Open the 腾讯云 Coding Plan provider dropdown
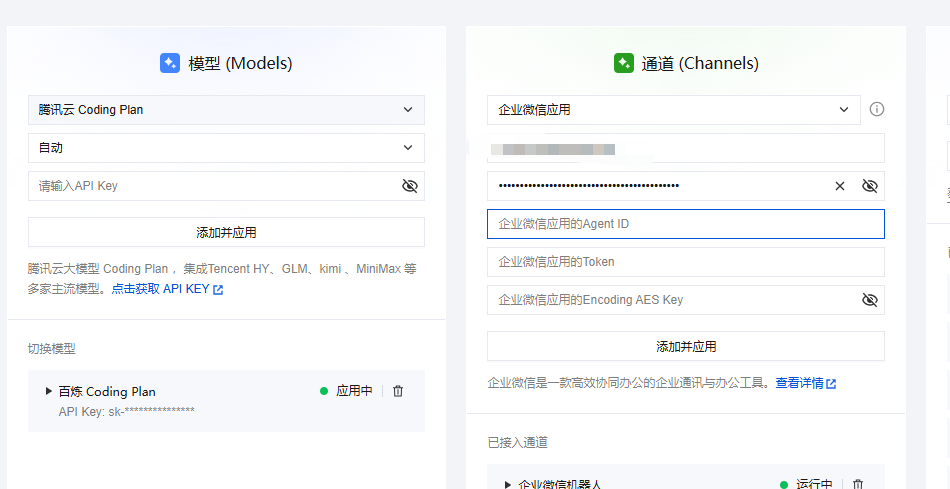The width and height of the screenshot is (950, 489). click(226, 110)
